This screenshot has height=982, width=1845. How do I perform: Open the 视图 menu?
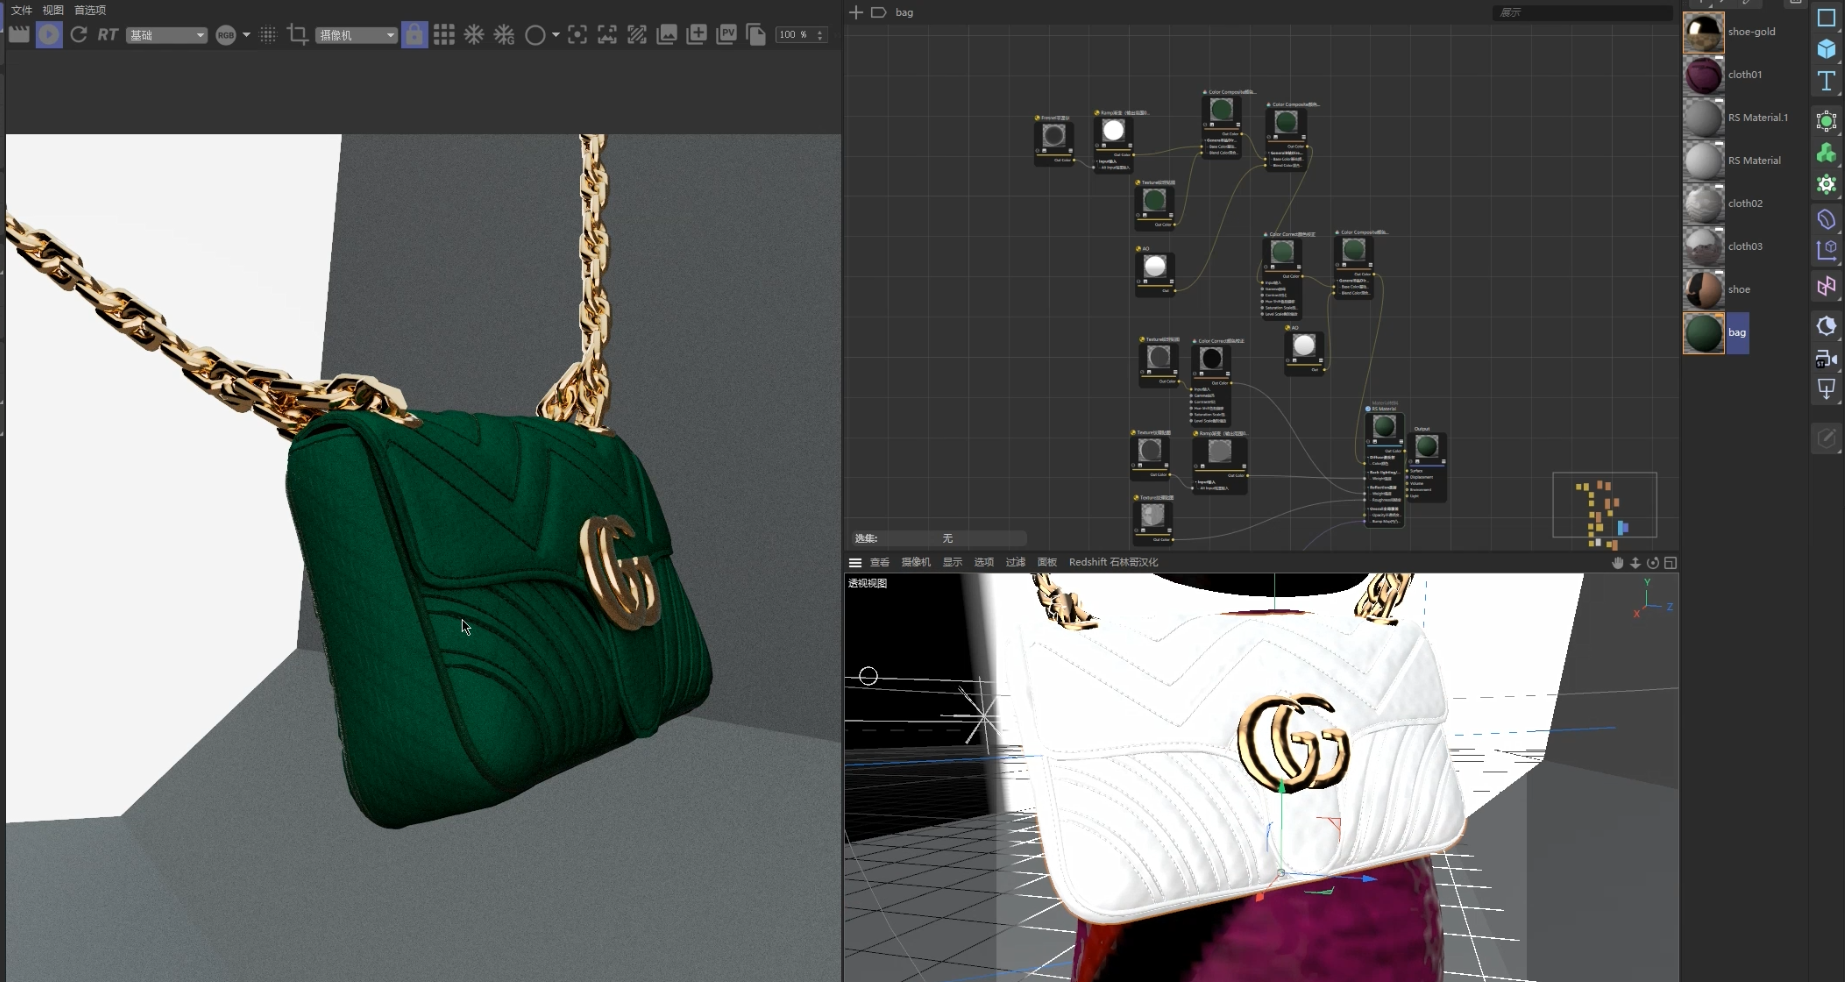[53, 10]
